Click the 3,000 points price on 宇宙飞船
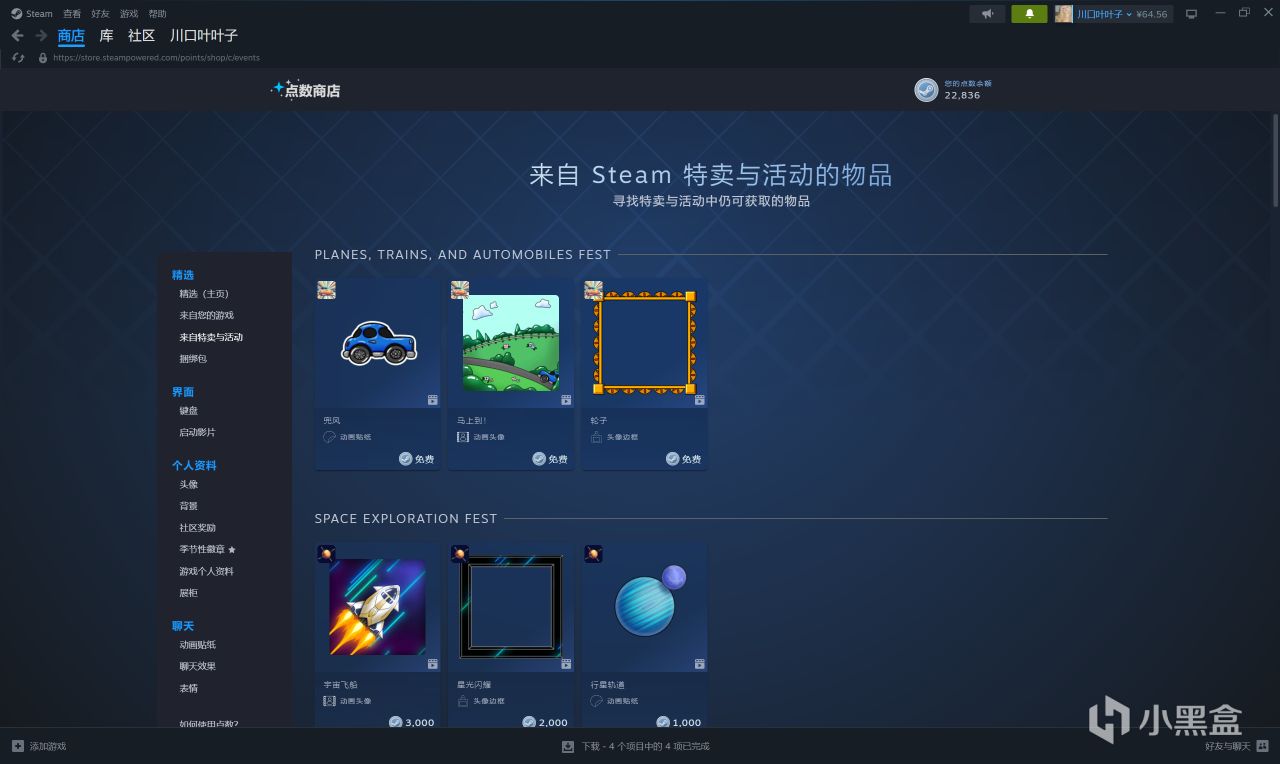 tap(411, 722)
